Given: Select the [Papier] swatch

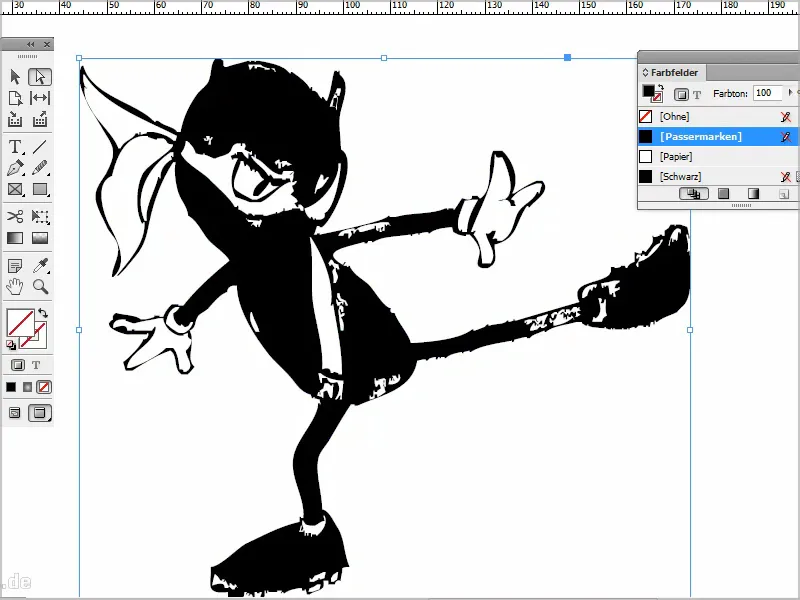Looking at the screenshot, I should 718,156.
